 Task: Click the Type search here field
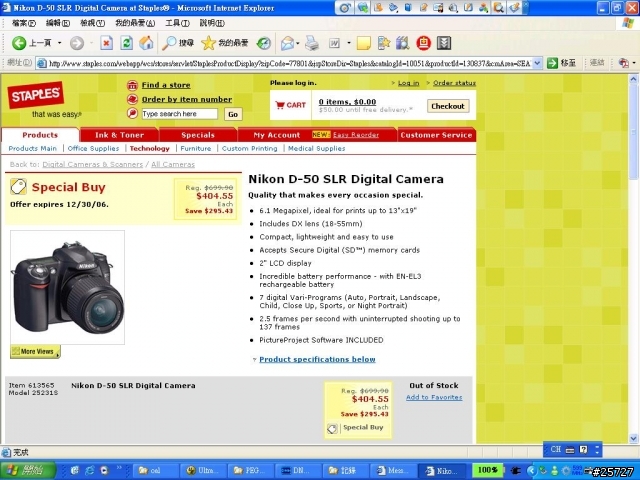180,113
